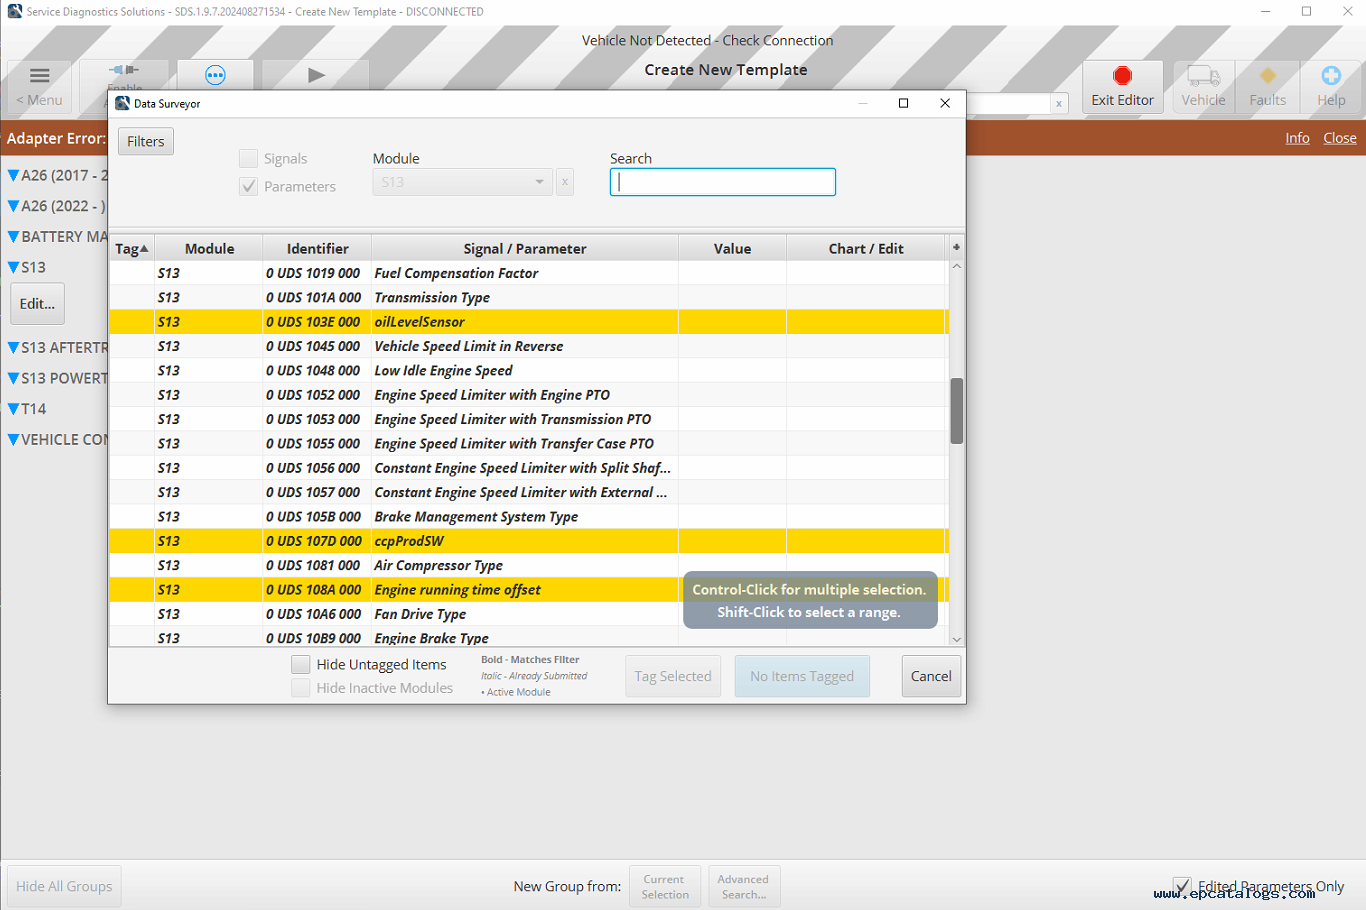
Task: Open the hamburger Menu icon
Action: pyautogui.click(x=40, y=76)
